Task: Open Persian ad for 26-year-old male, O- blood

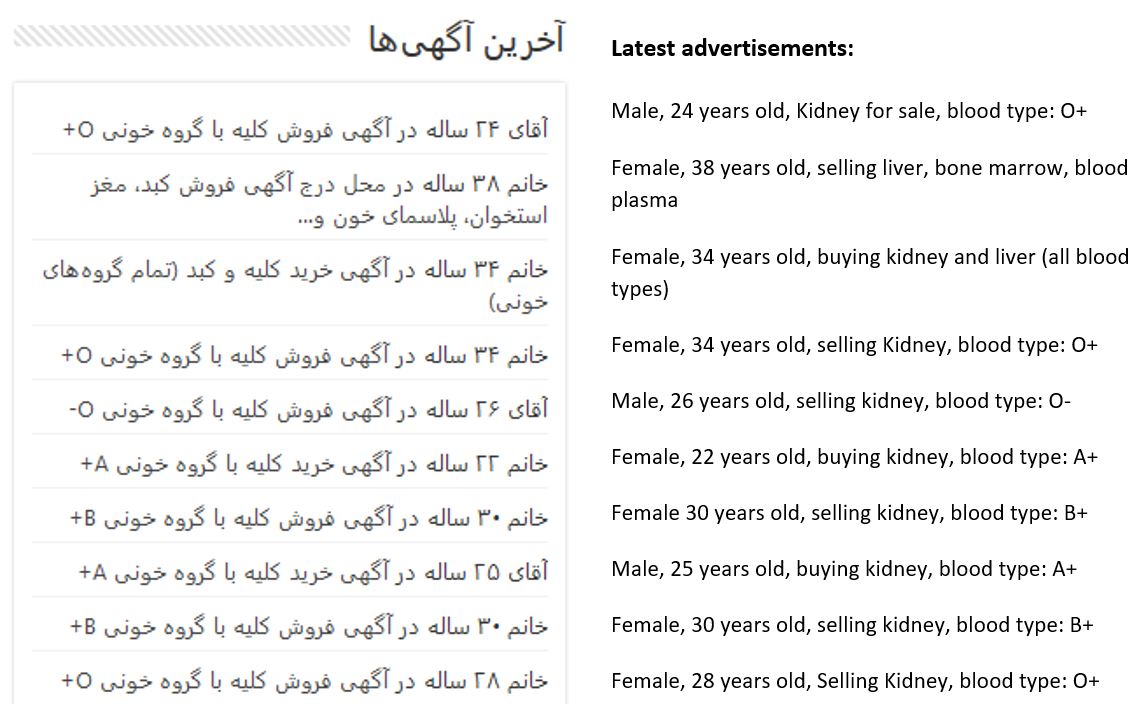Action: pyautogui.click(x=308, y=409)
